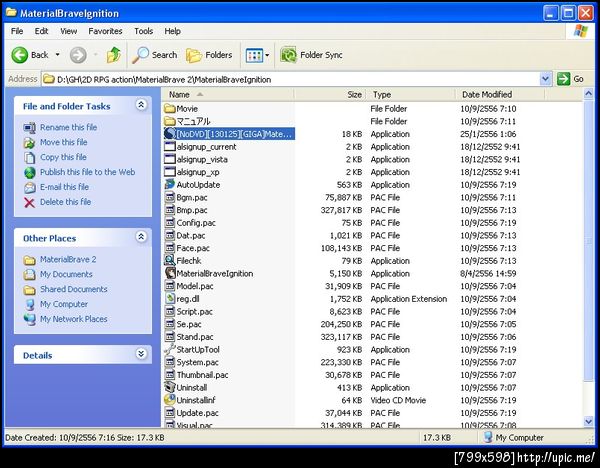
Task: Click the E-mail this file icon
Action: (29, 187)
